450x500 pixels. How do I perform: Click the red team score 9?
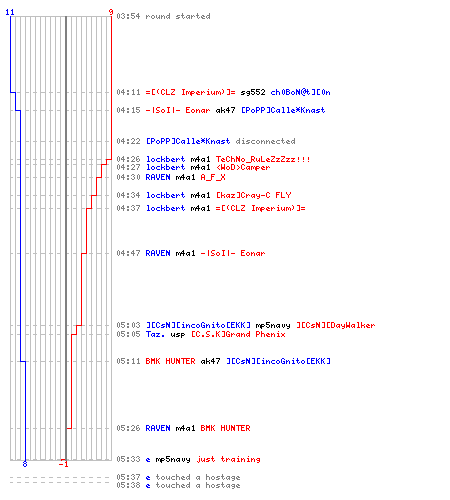click(111, 12)
